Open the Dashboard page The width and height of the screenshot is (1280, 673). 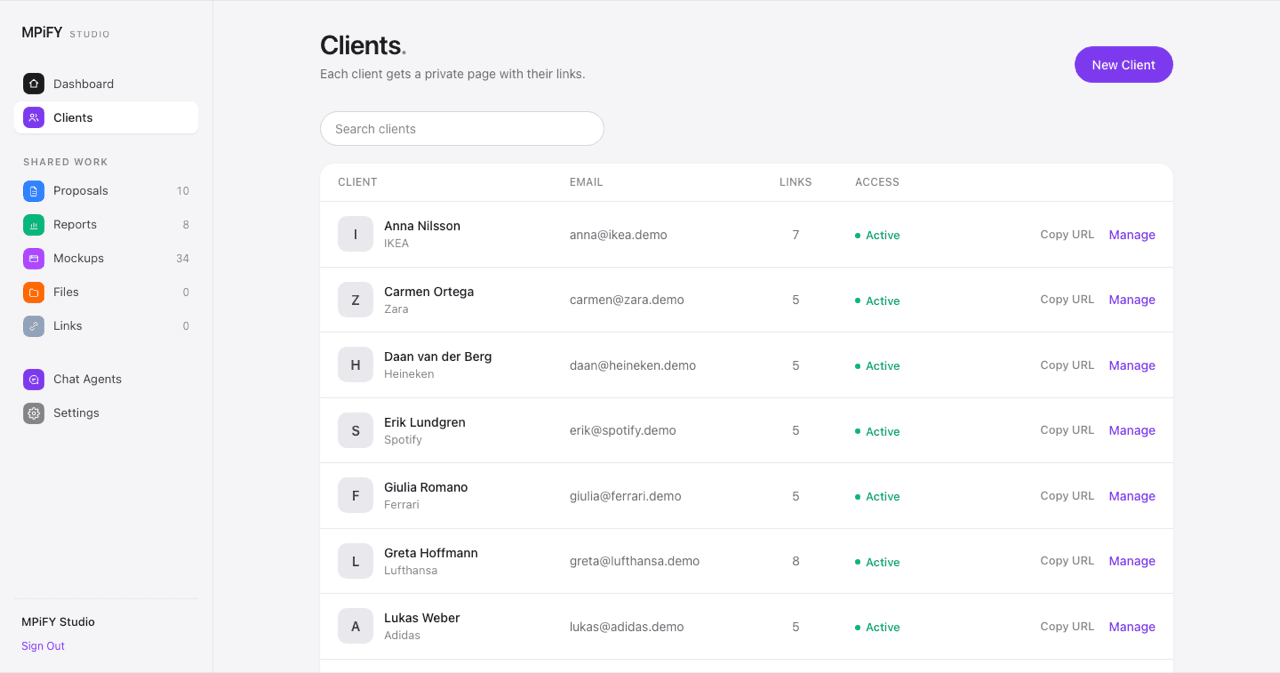(106, 84)
